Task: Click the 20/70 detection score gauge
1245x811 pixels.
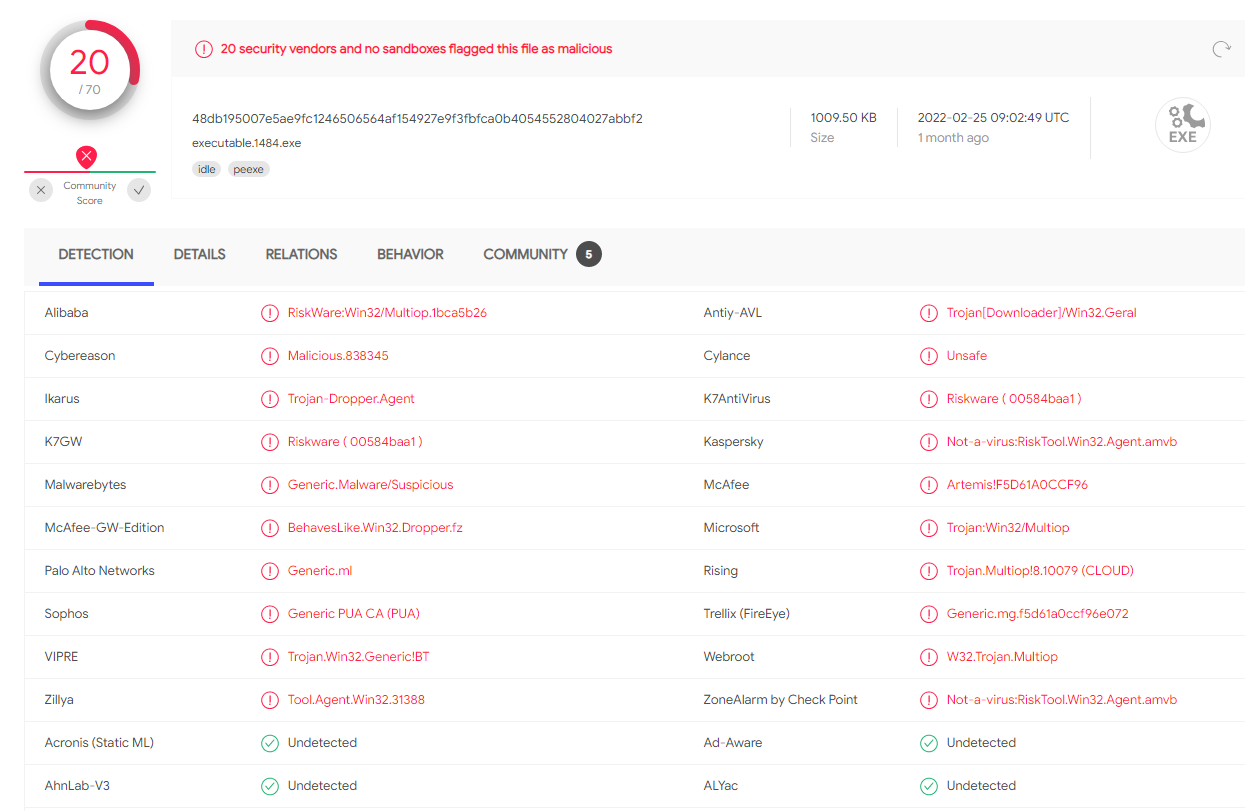Action: click(x=89, y=69)
